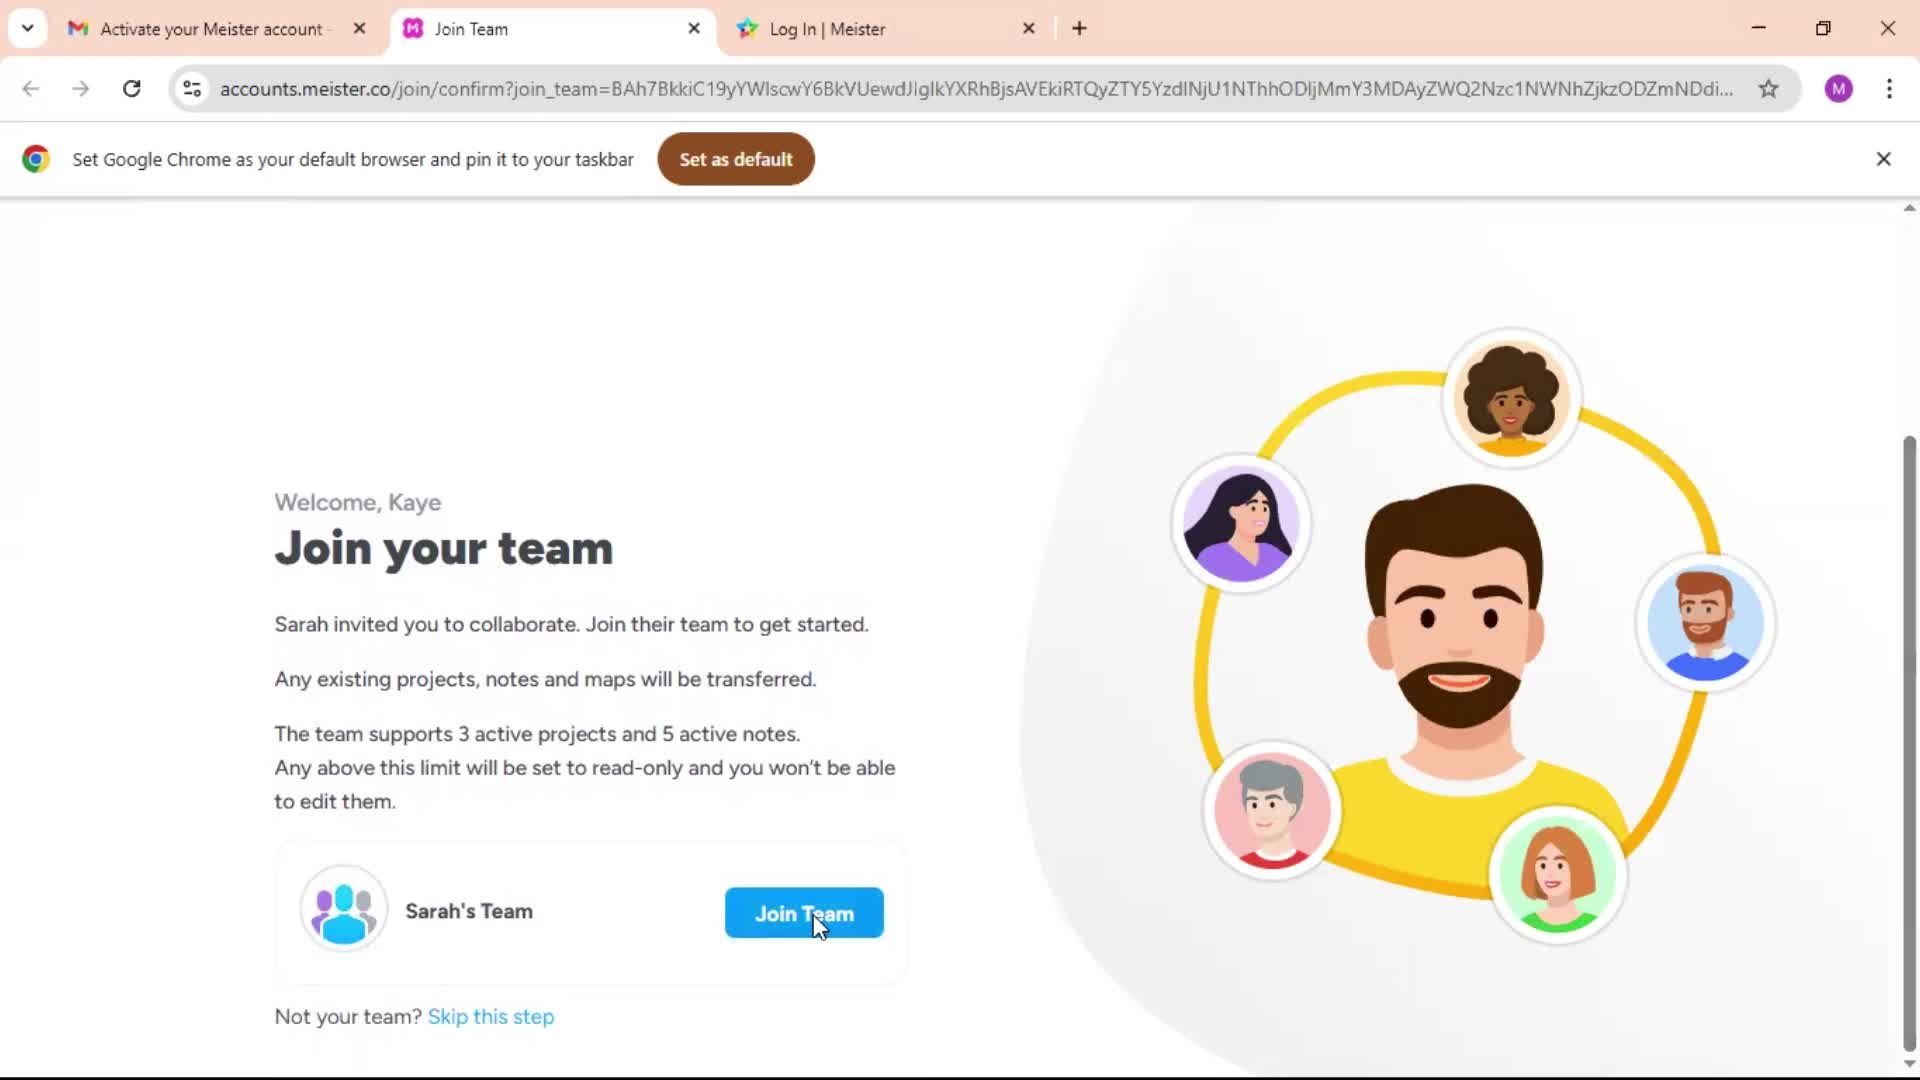Click the Join your team heading
1920x1080 pixels.
444,549
